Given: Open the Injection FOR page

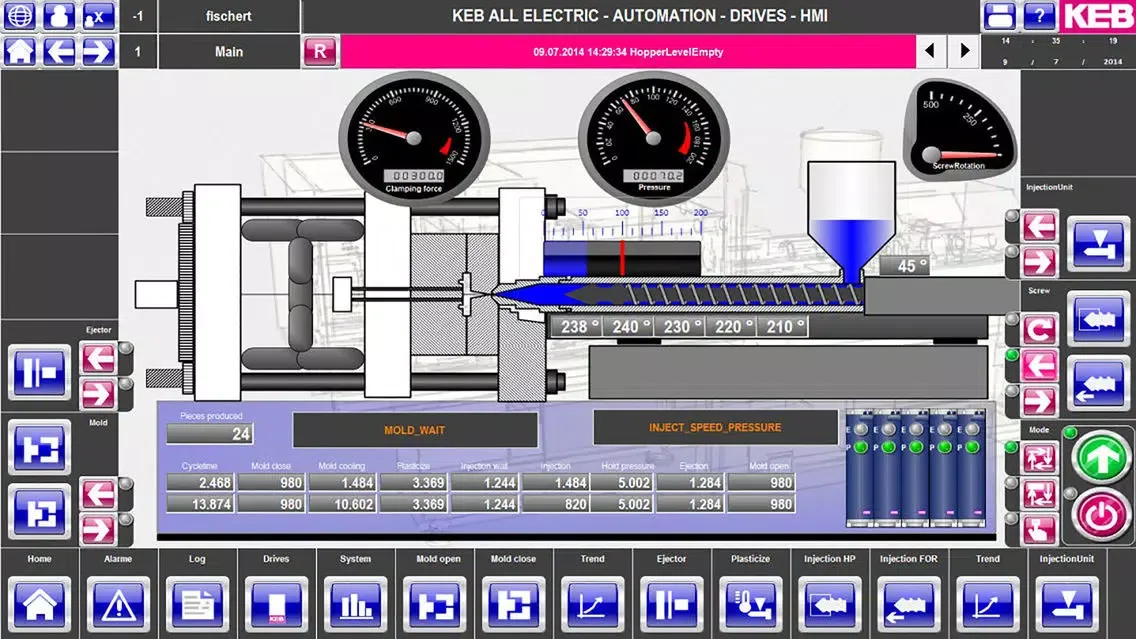Looking at the screenshot, I should tap(909, 604).
